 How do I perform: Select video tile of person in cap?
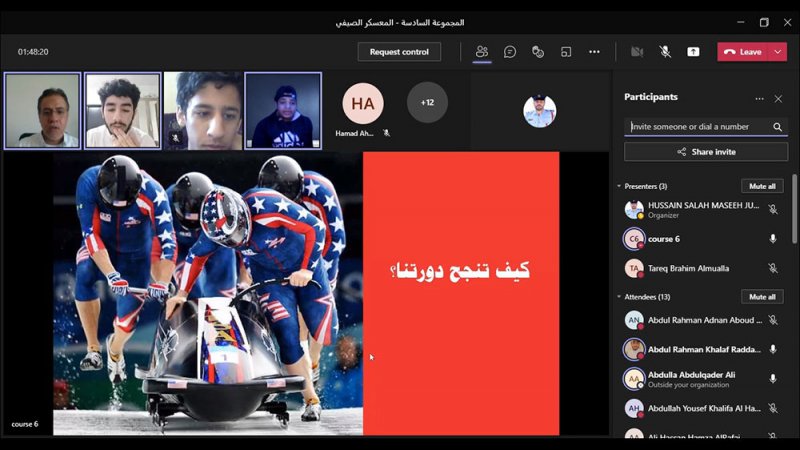pyautogui.click(x=283, y=111)
